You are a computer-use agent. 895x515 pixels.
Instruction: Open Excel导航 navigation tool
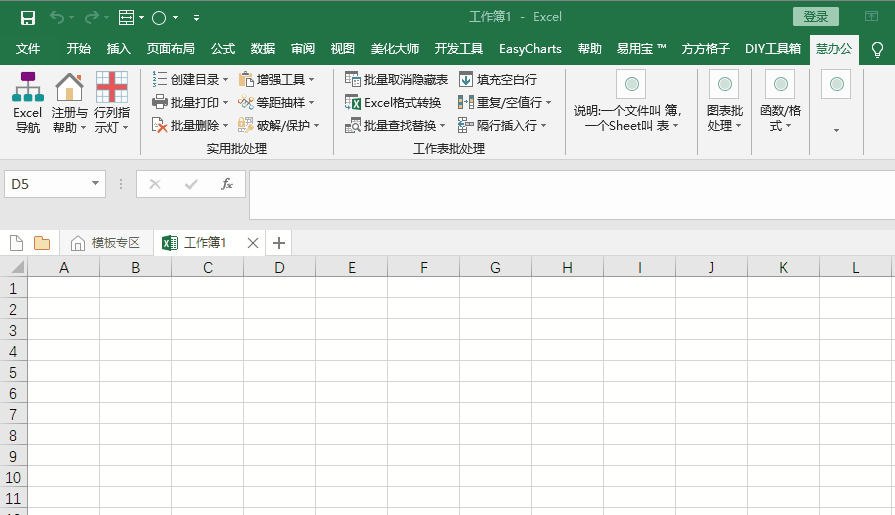27,103
